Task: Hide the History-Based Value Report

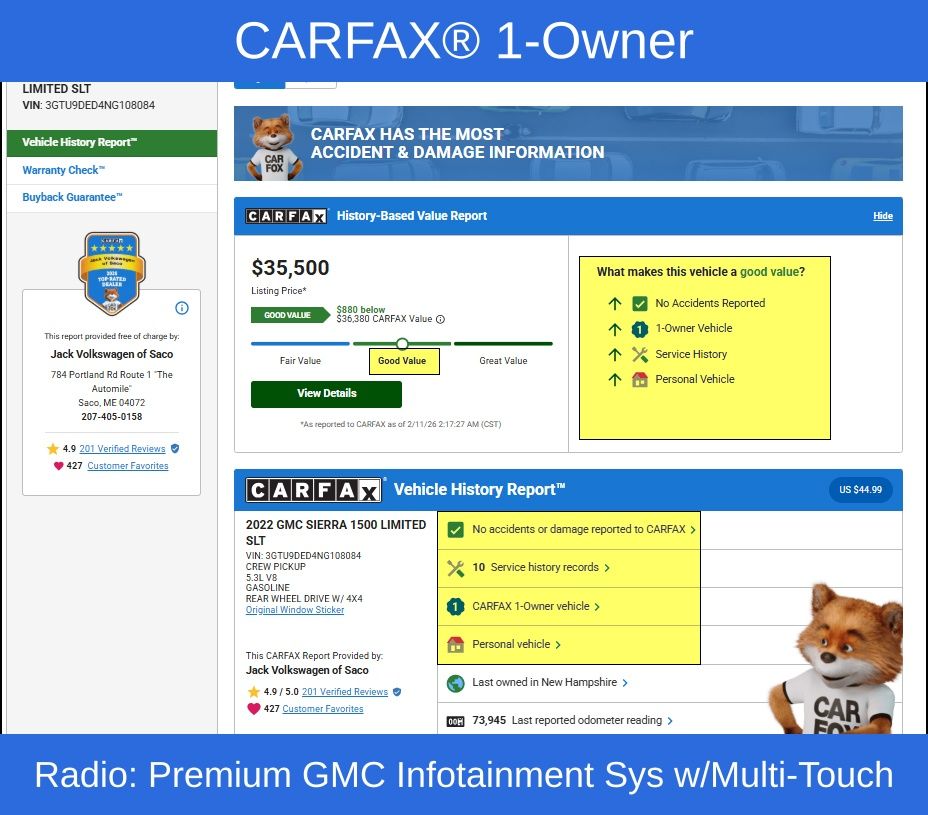Action: (x=882, y=216)
